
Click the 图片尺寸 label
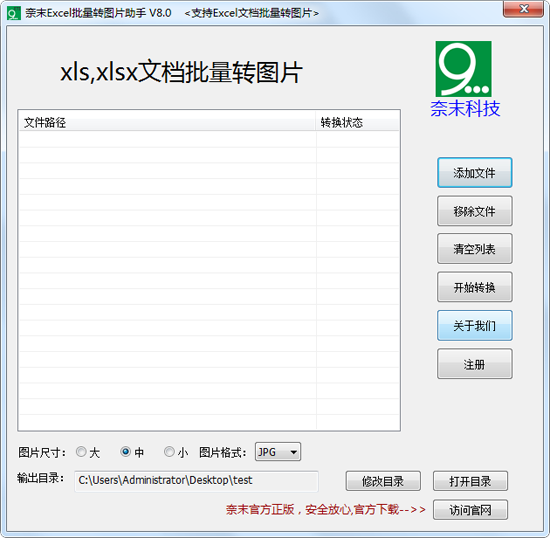(42, 452)
